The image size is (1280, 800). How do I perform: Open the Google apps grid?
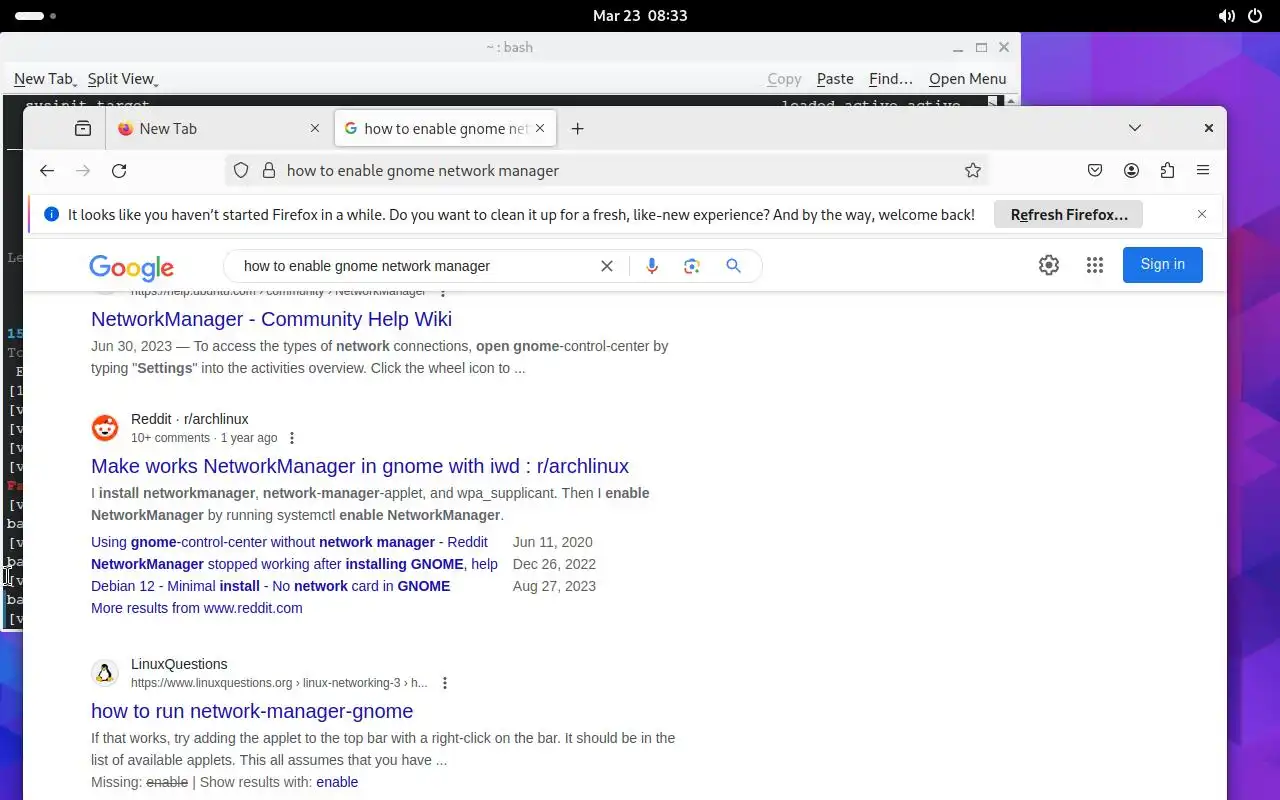(x=1095, y=265)
